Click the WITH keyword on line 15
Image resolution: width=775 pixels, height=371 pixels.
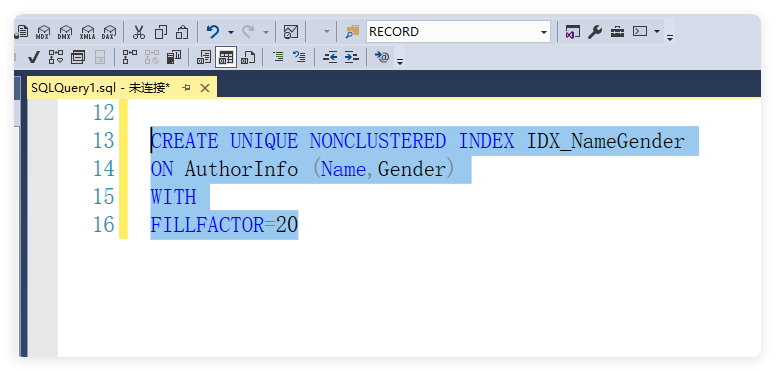click(x=173, y=197)
